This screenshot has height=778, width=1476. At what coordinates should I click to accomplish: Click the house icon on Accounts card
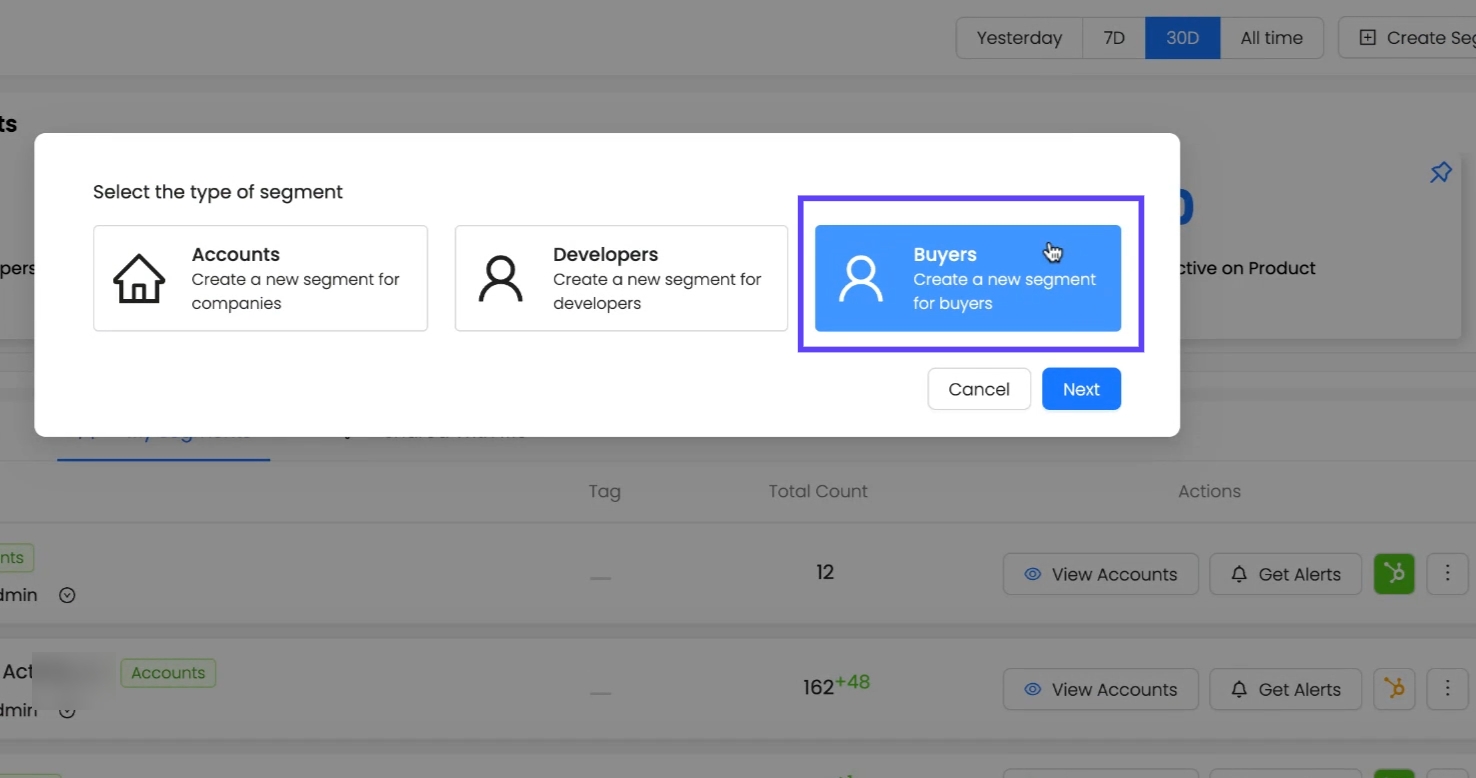(139, 278)
